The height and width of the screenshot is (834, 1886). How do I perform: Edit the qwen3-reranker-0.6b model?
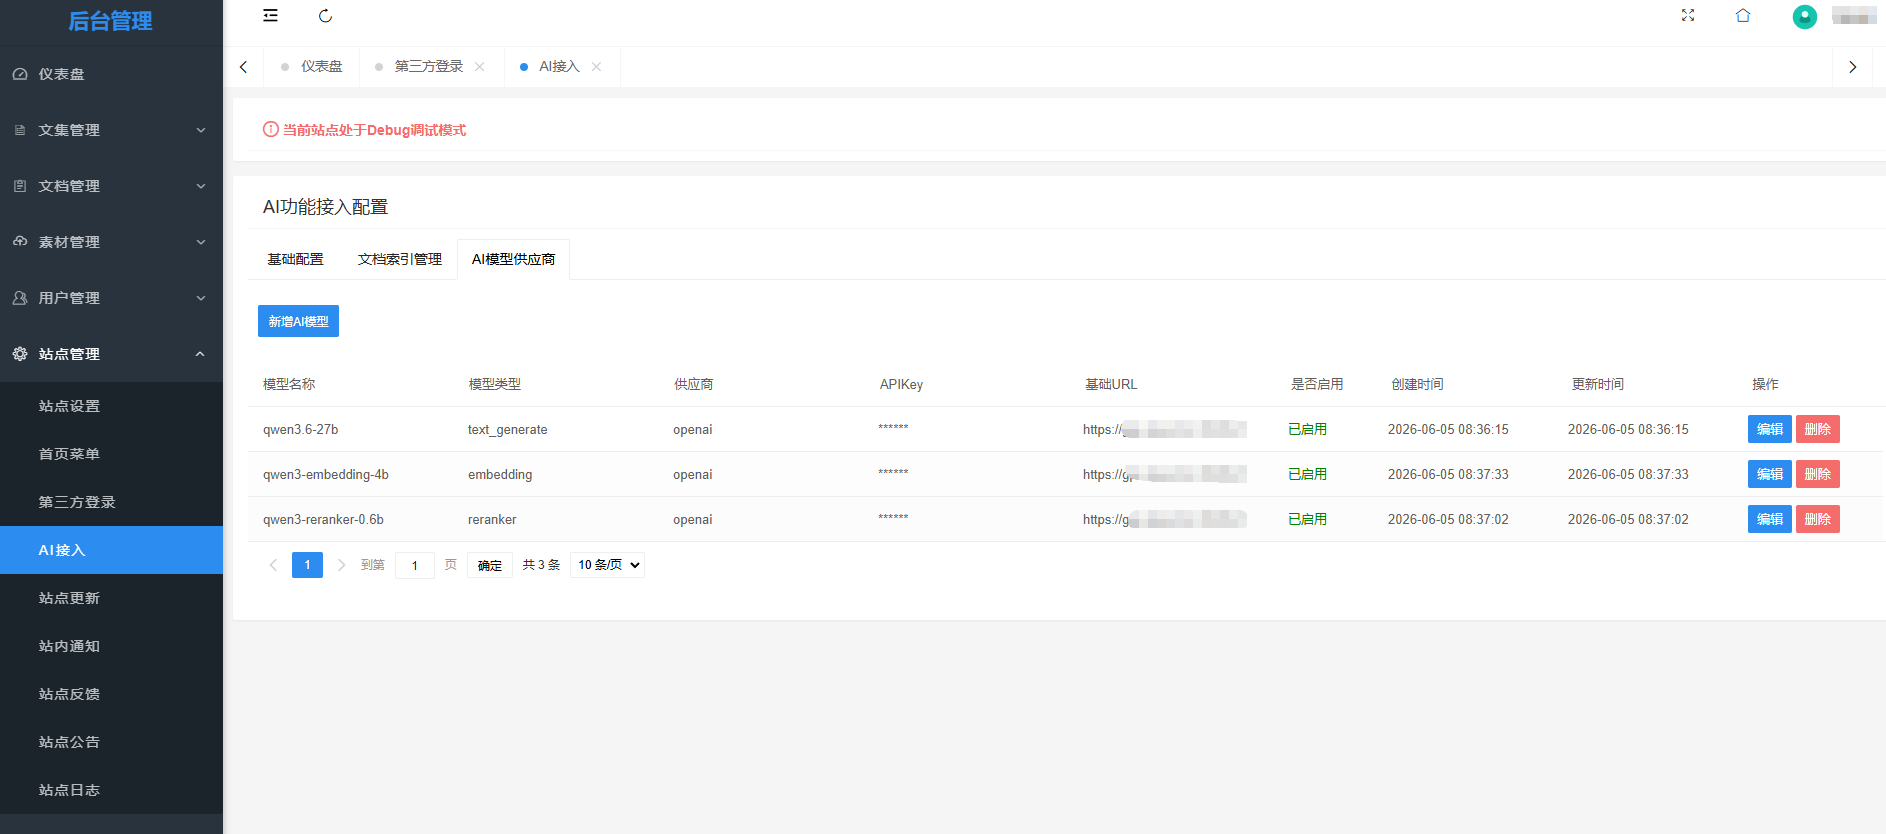[x=1769, y=519]
